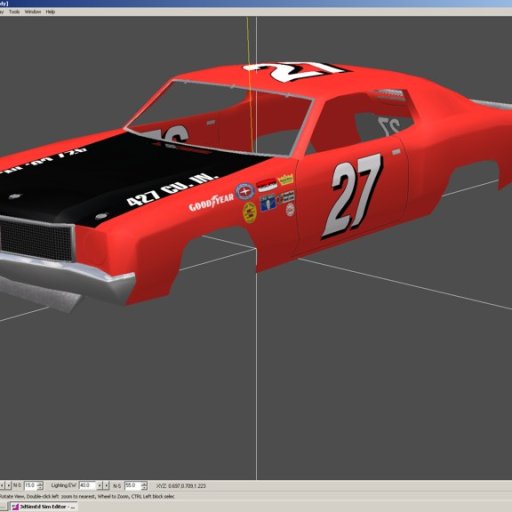
Task: Switch to 3dSimEd Sim Editor taskbar button
Action: point(43,507)
